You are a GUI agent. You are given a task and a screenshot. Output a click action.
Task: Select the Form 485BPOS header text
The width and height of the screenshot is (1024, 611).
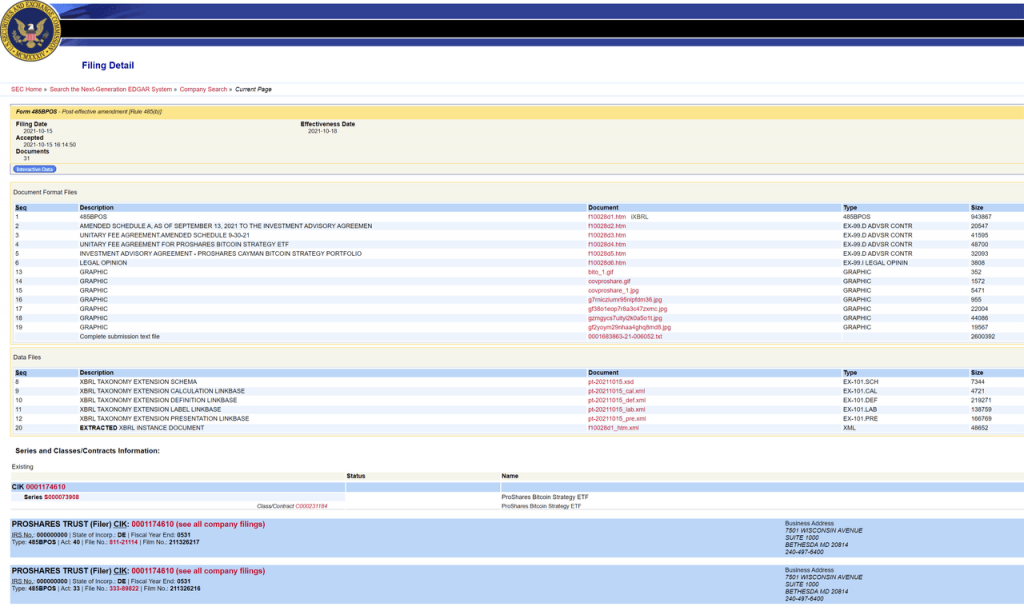(x=89, y=112)
